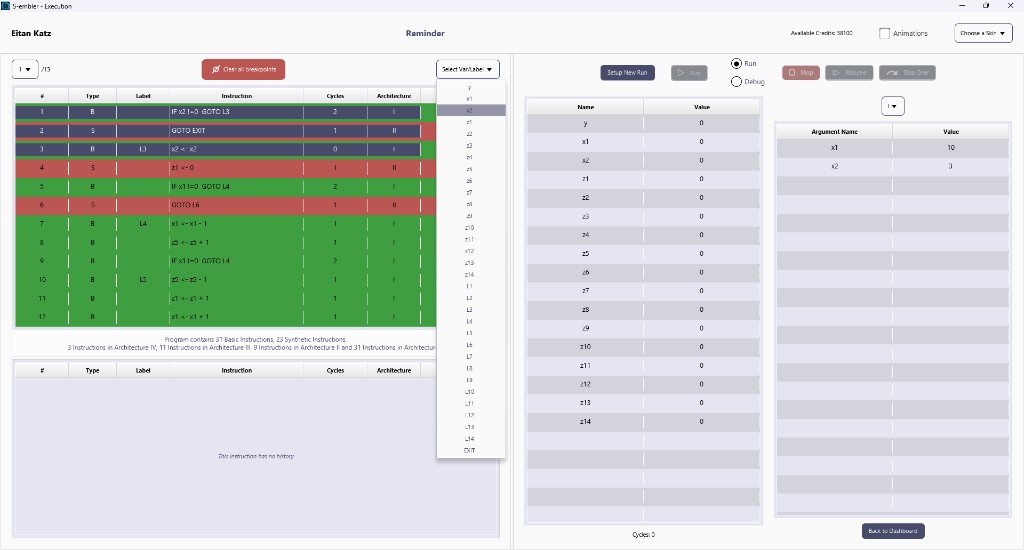Click the Instruction column header in top table

click(x=236, y=96)
